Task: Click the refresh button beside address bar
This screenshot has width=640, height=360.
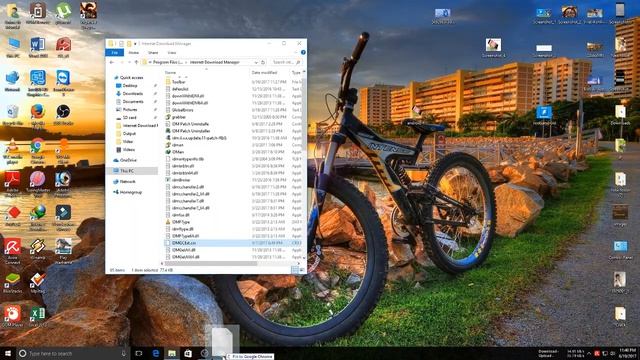Action: [263, 62]
